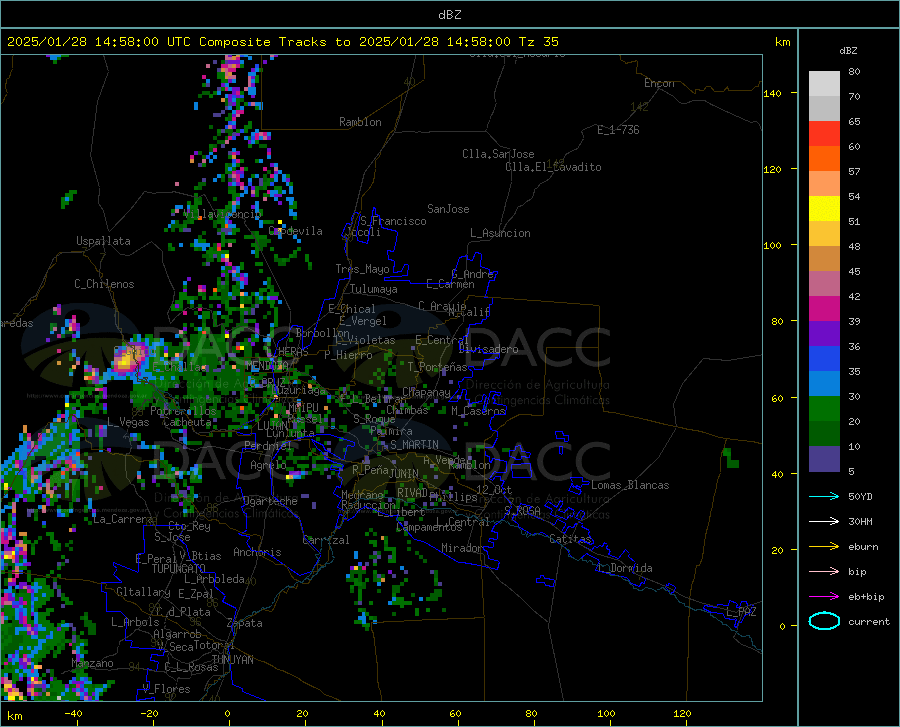Click the magenta eb+bip arrow in legend
Viewport: 900px width, 727px height.
click(x=824, y=597)
